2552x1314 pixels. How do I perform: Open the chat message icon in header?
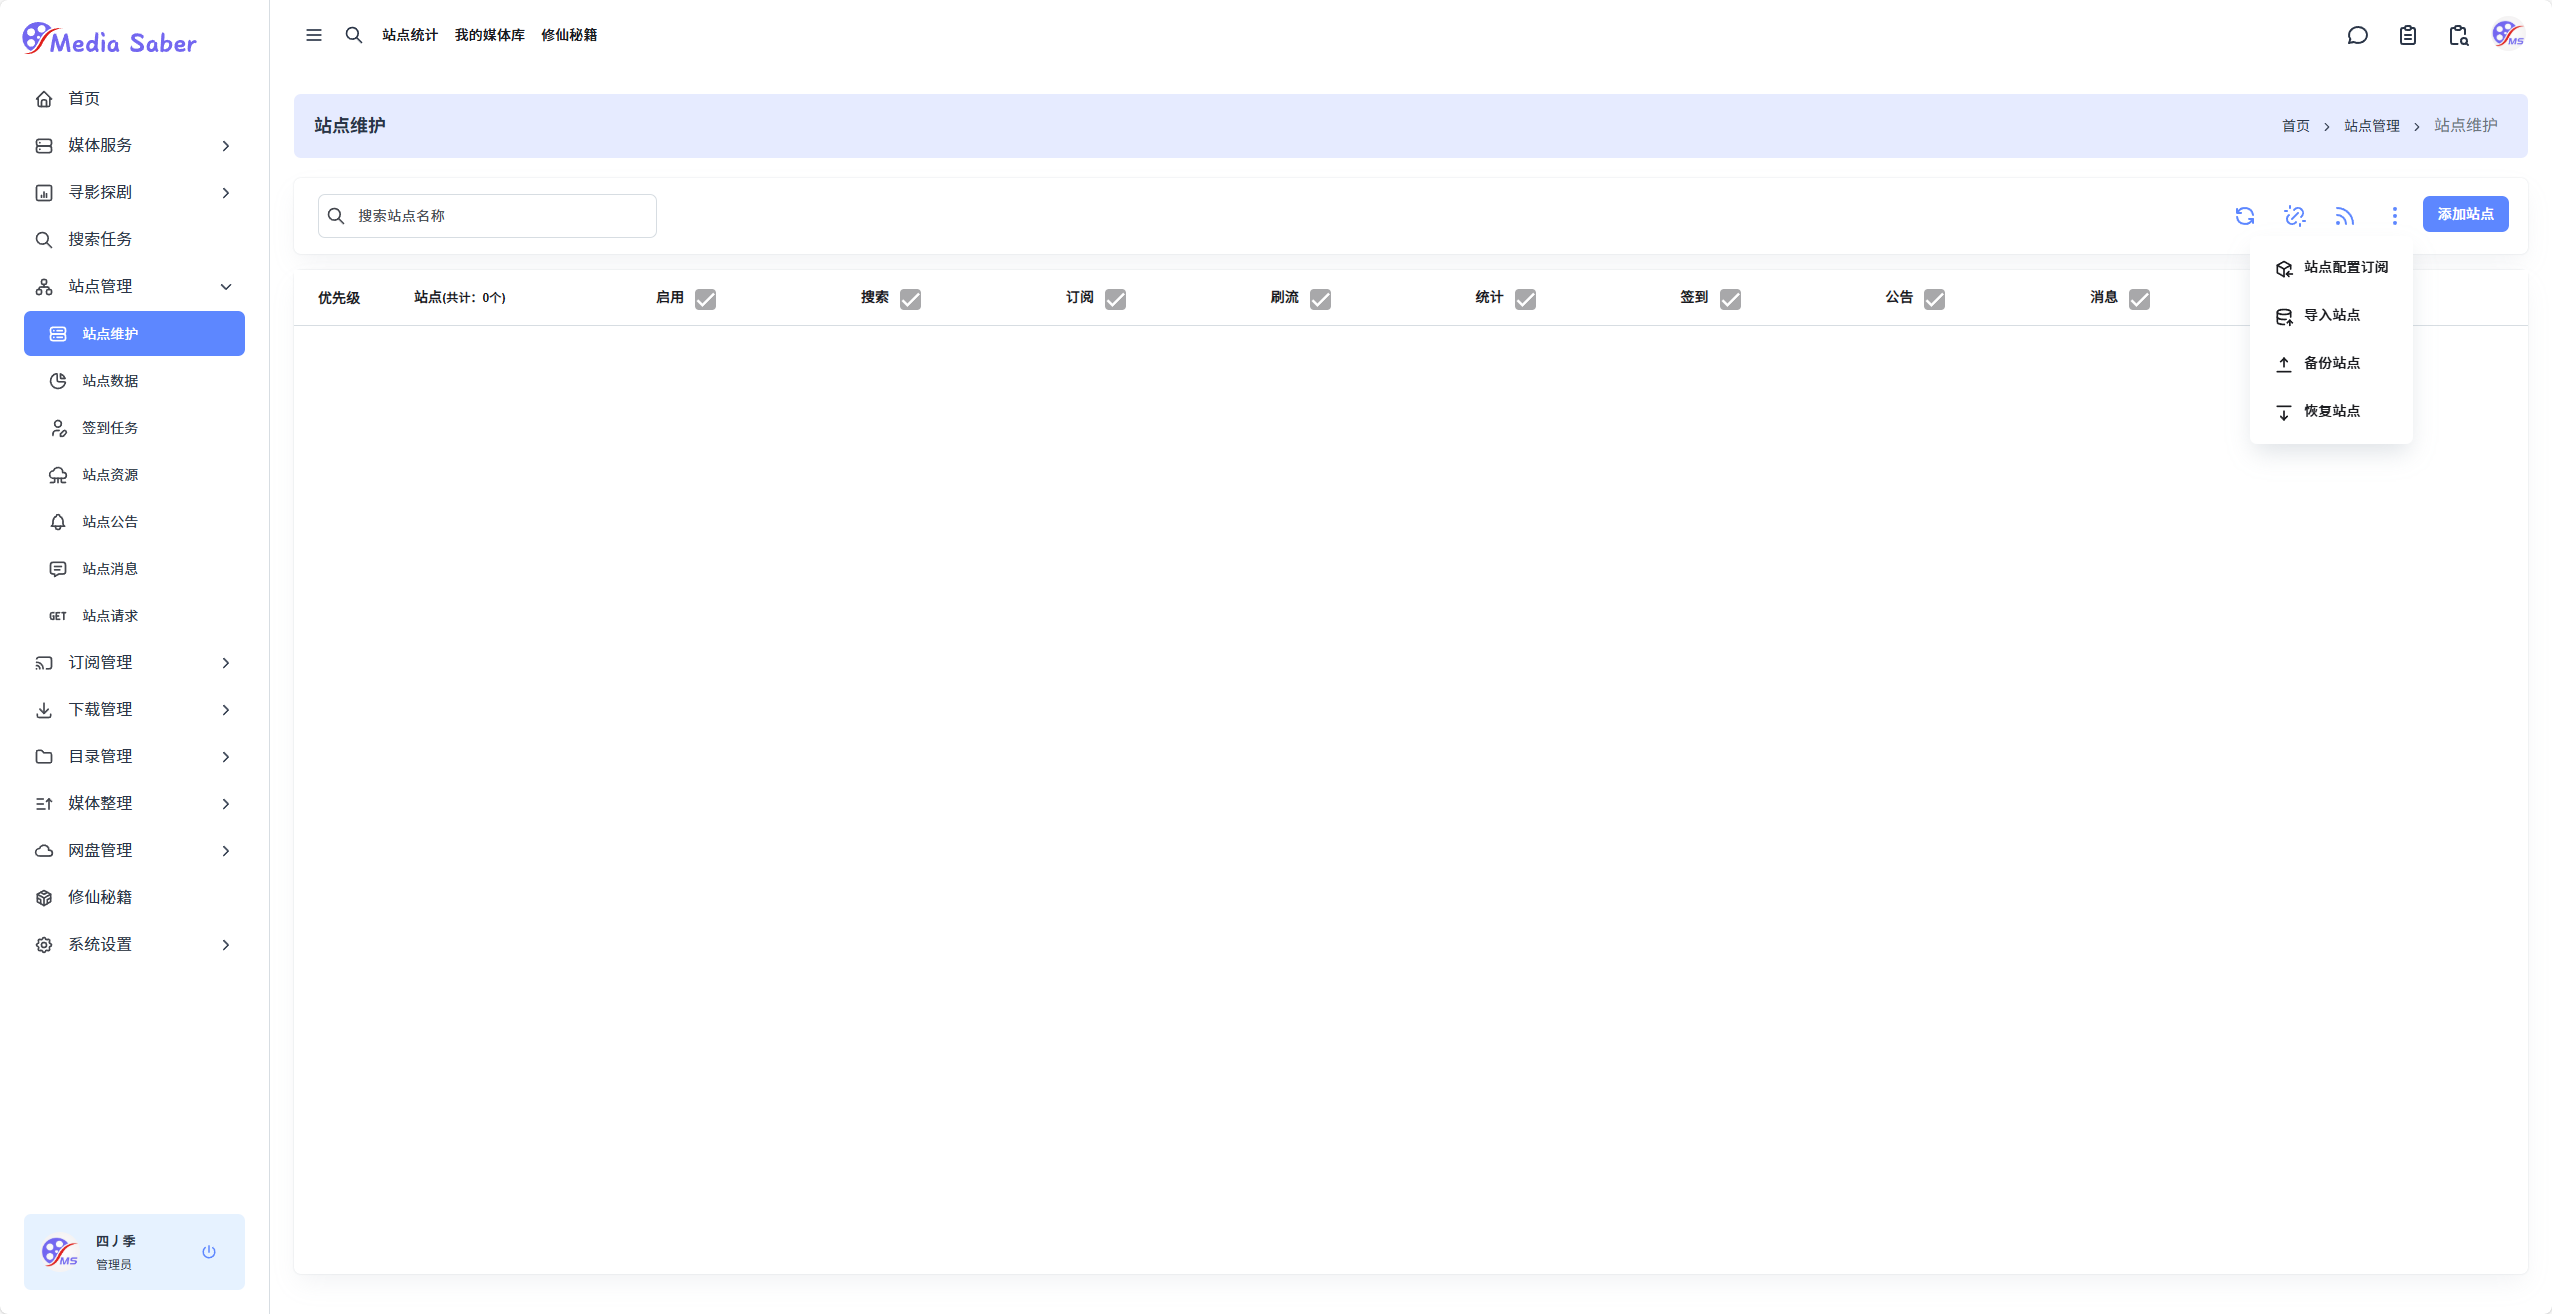point(2357,36)
